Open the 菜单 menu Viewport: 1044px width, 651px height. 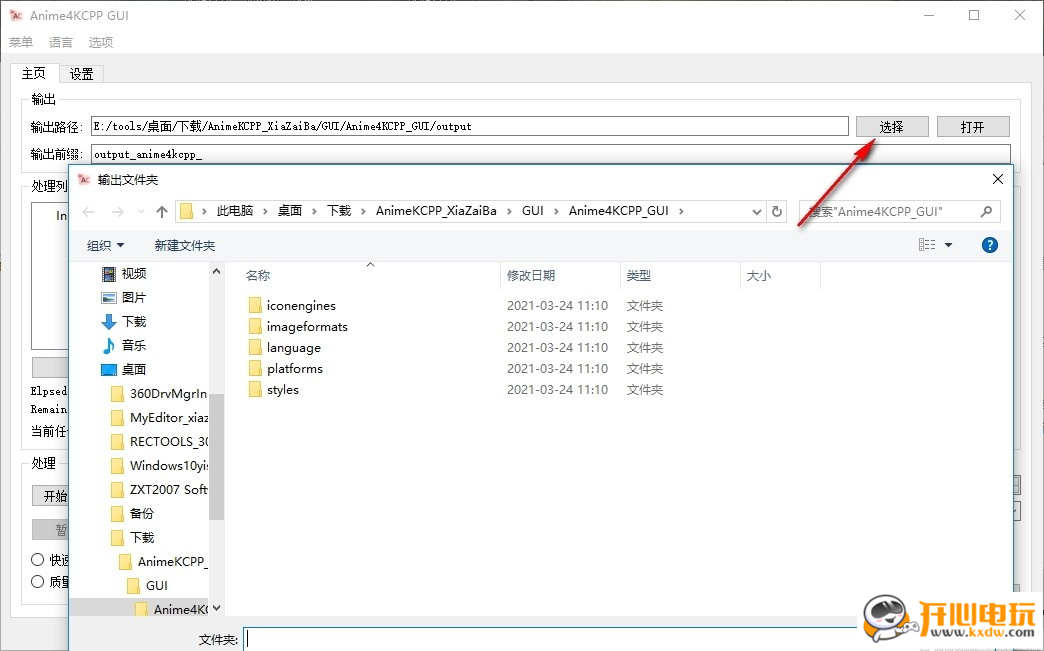tap(21, 42)
